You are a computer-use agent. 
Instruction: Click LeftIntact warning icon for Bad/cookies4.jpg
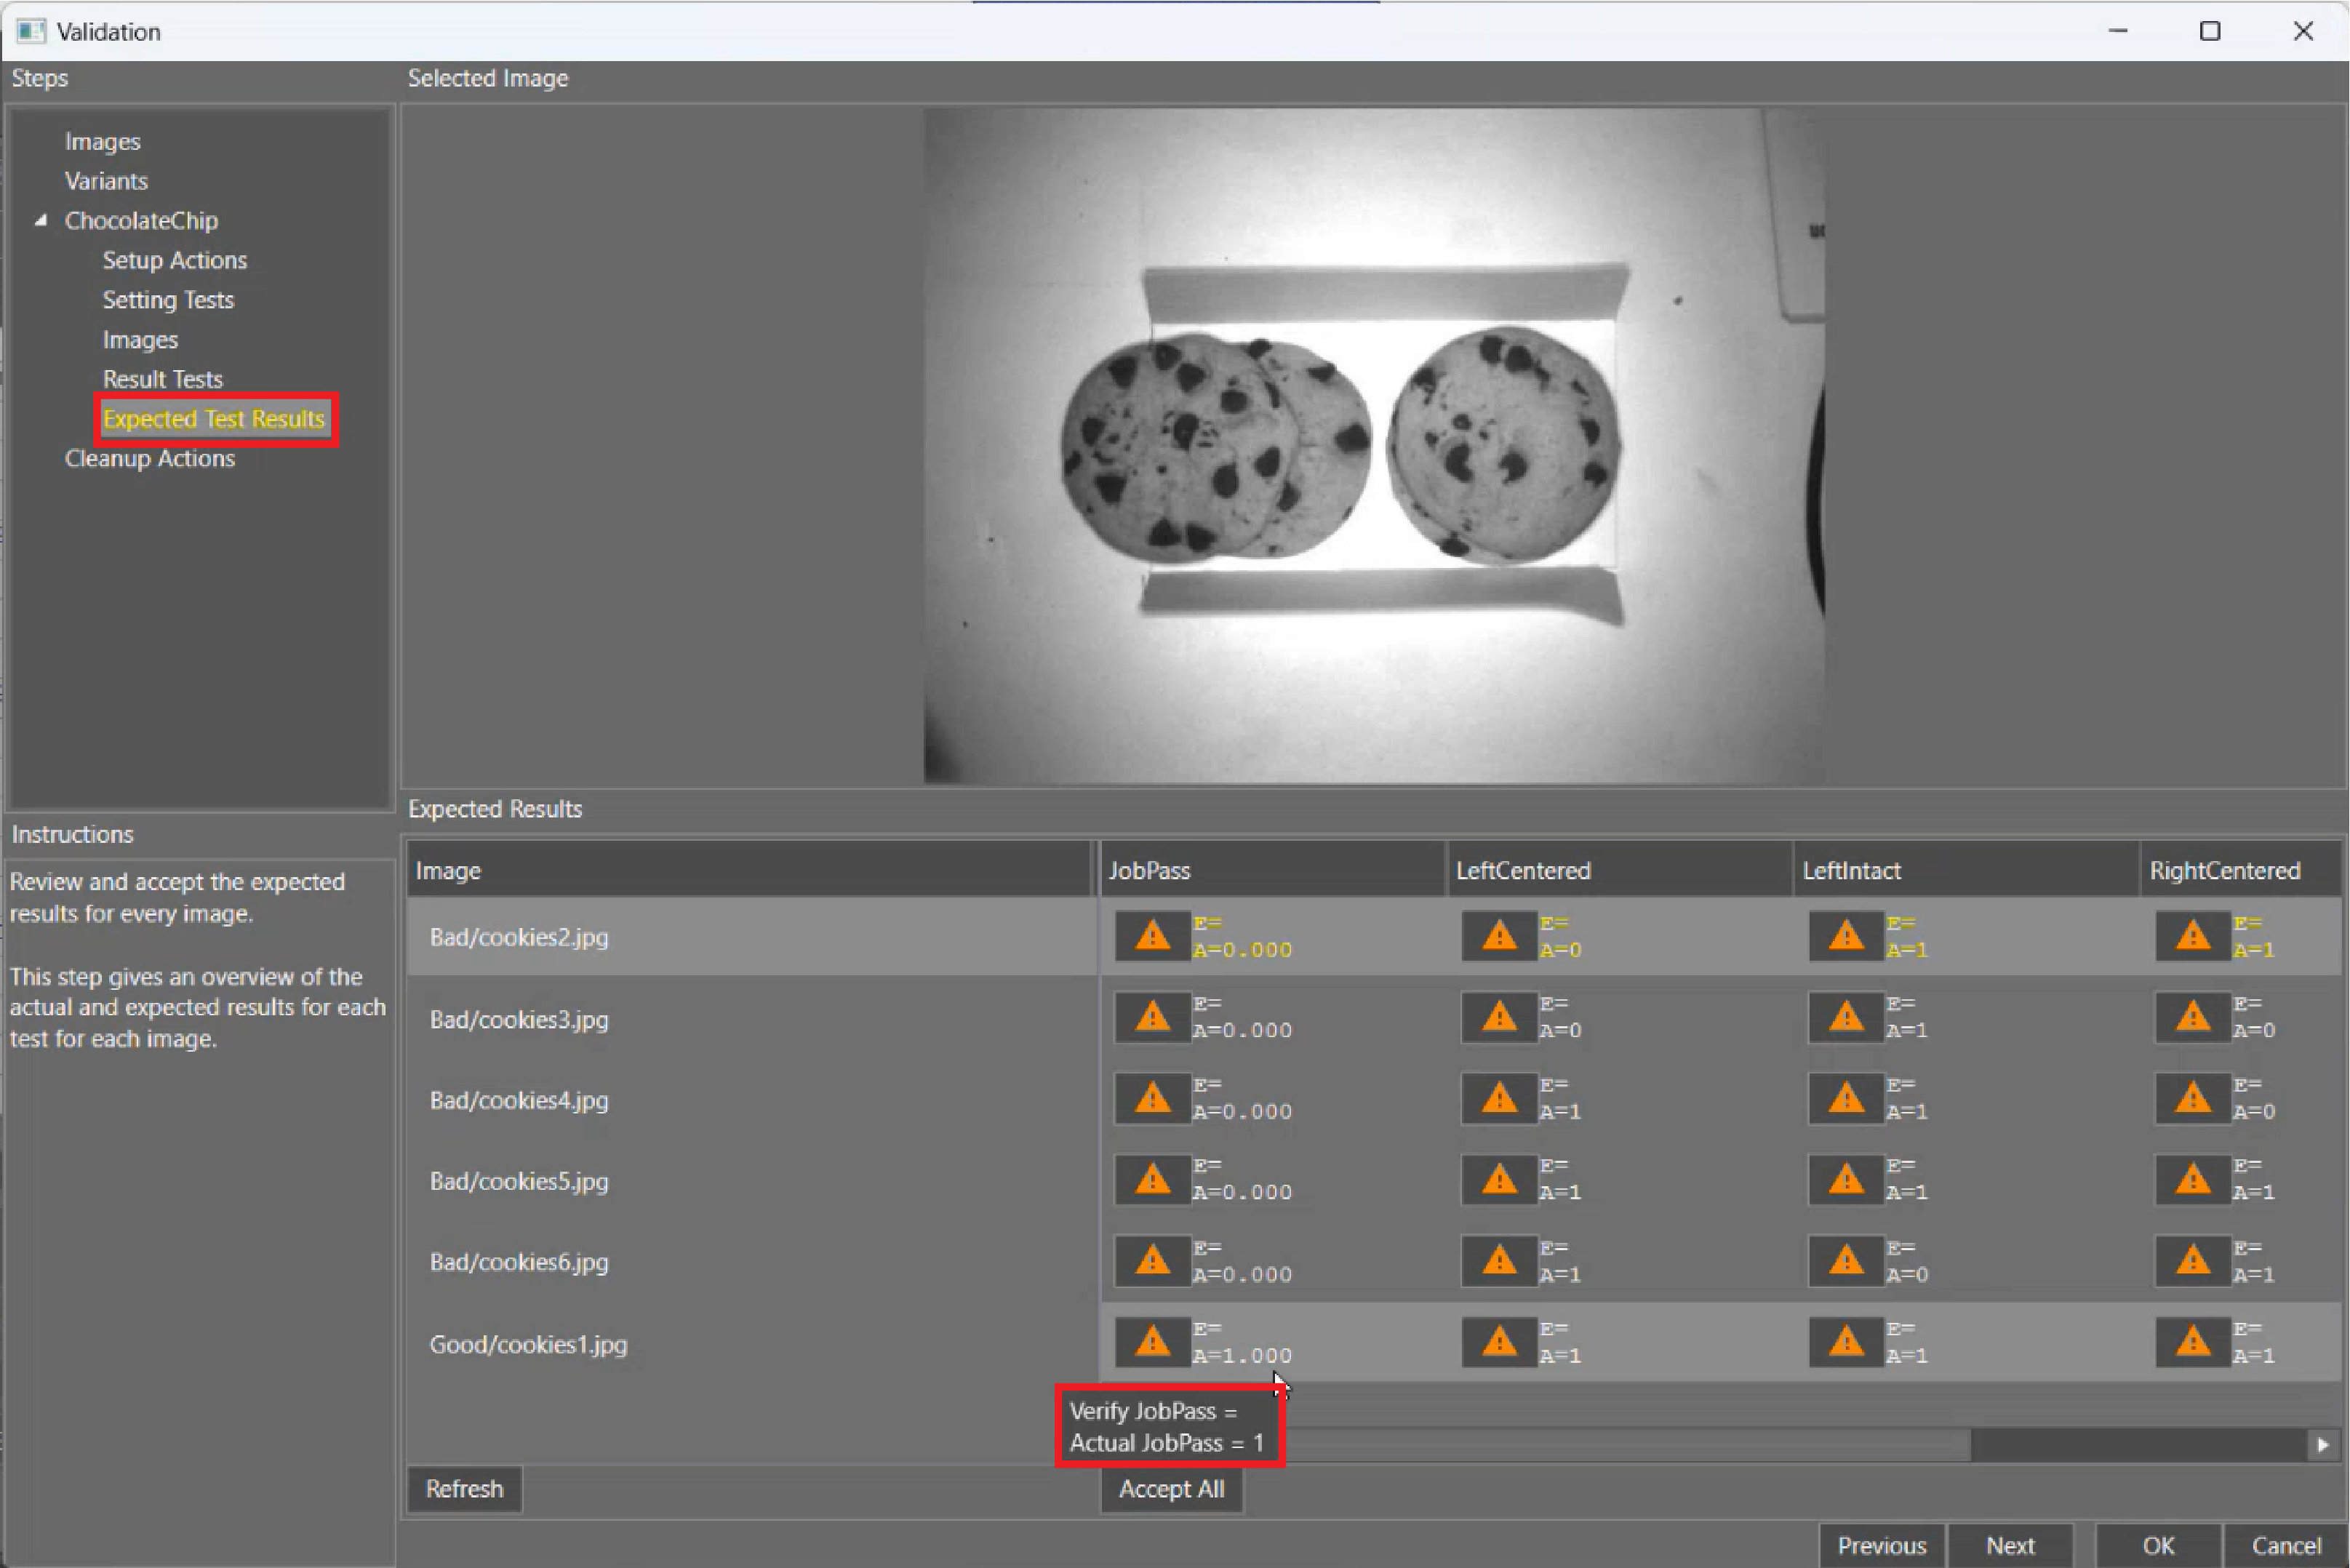pyautogui.click(x=1845, y=1099)
